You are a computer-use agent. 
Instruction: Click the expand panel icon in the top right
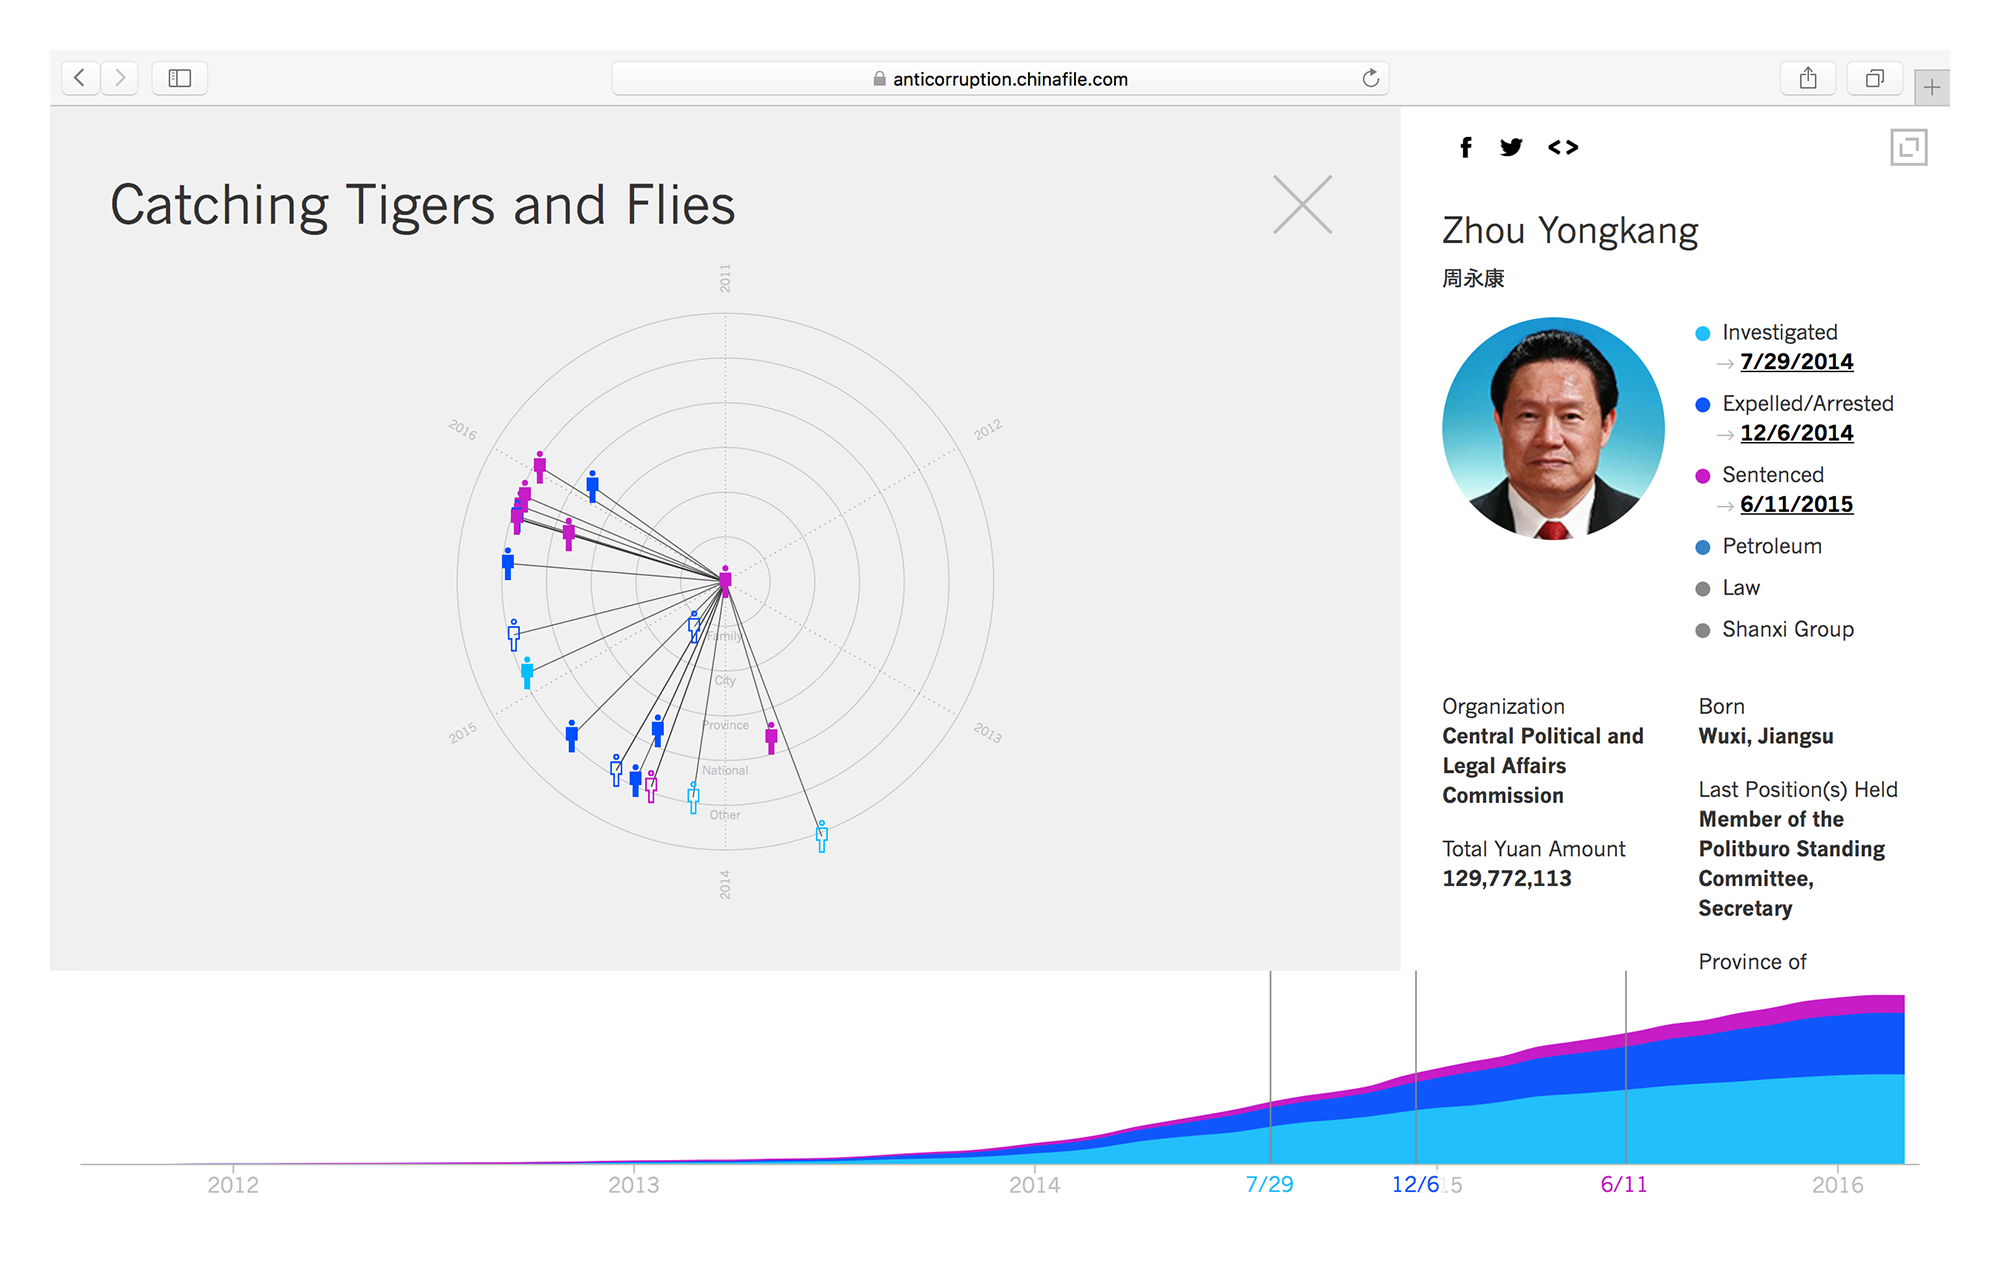pos(1908,148)
